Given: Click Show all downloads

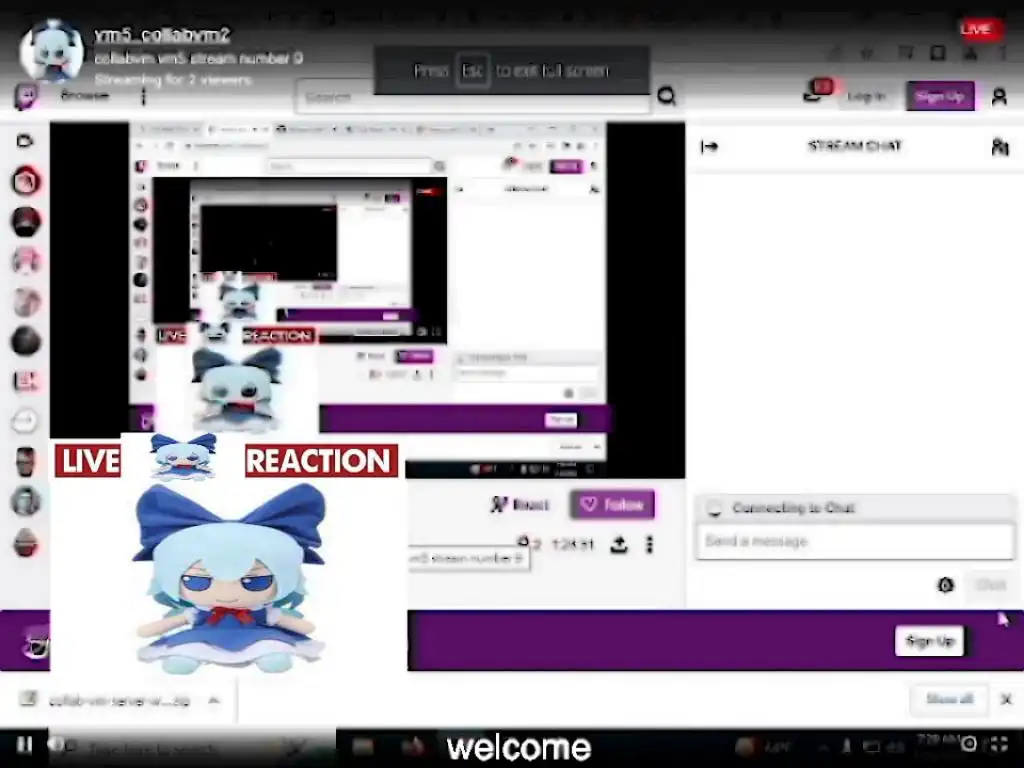Looking at the screenshot, I should coord(950,699).
